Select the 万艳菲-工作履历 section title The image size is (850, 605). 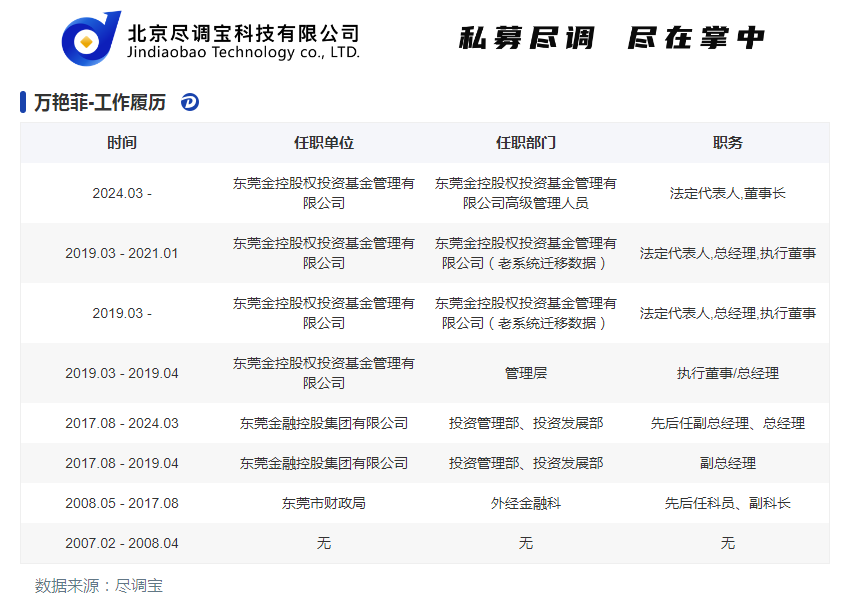coord(100,102)
